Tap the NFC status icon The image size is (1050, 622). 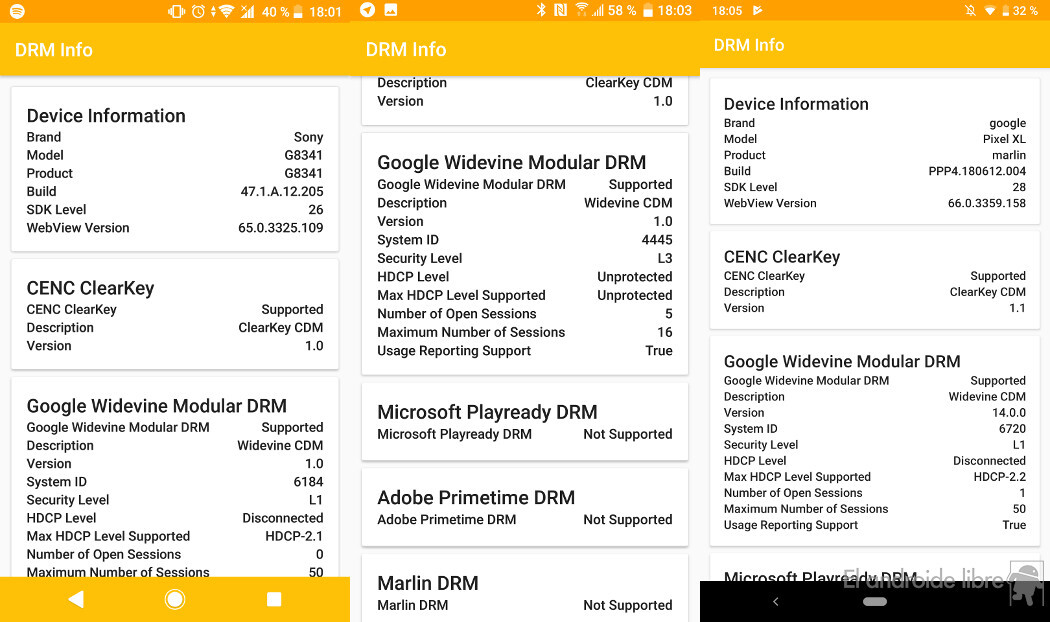(560, 10)
